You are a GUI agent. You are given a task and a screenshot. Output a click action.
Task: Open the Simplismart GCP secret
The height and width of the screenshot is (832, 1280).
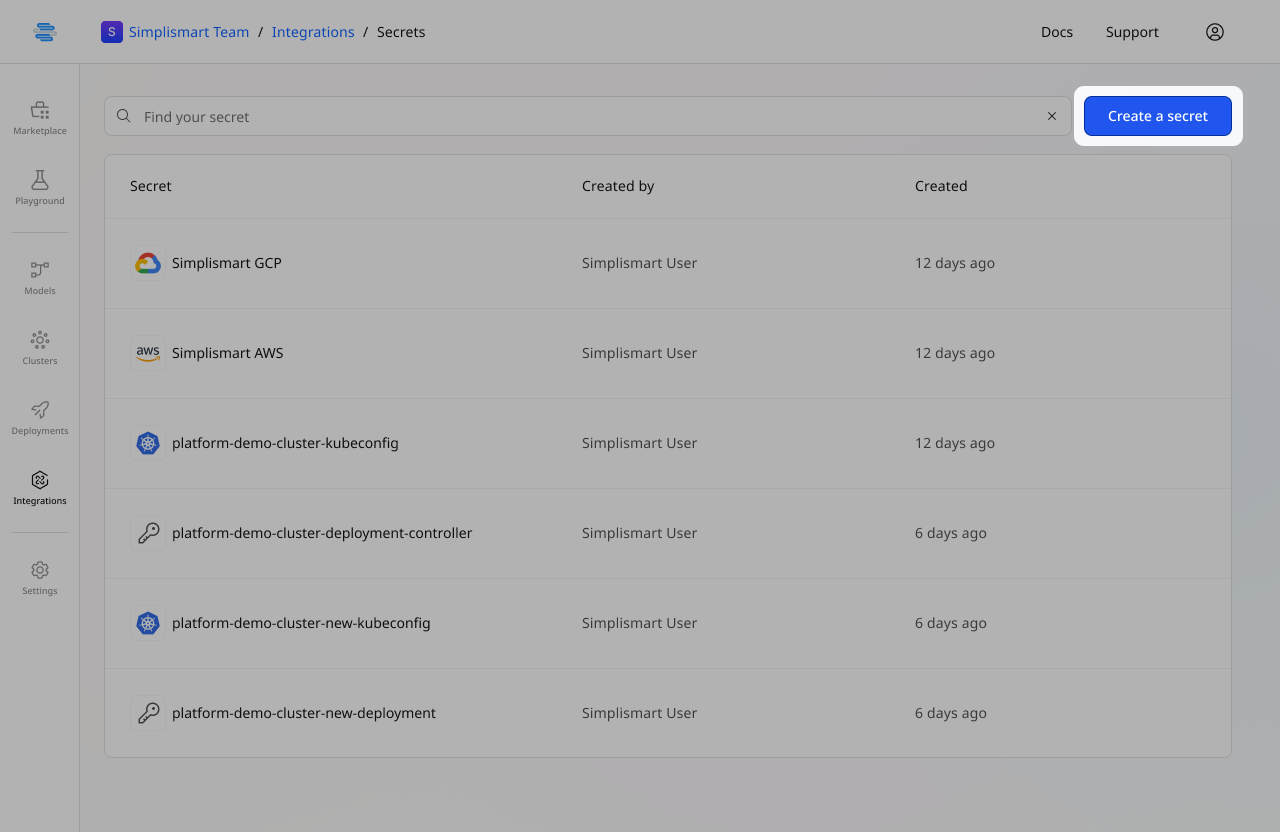coord(227,263)
